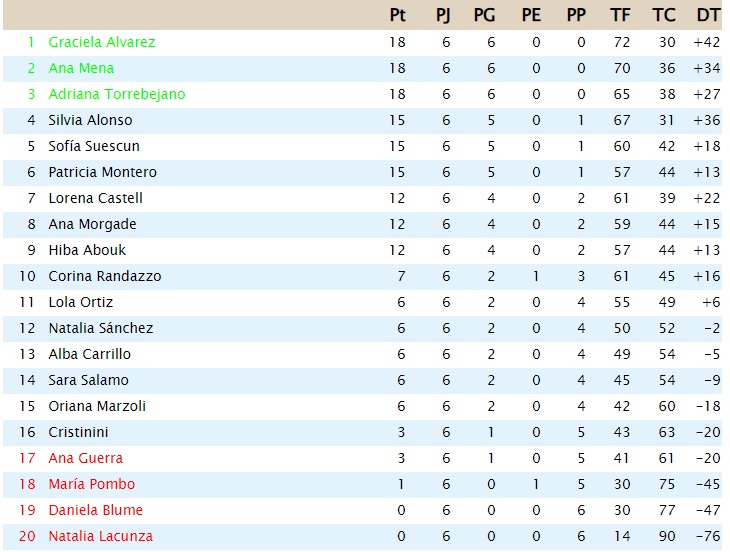The height and width of the screenshot is (552, 730).
Task: Click the TF column header
Action: 620,15
